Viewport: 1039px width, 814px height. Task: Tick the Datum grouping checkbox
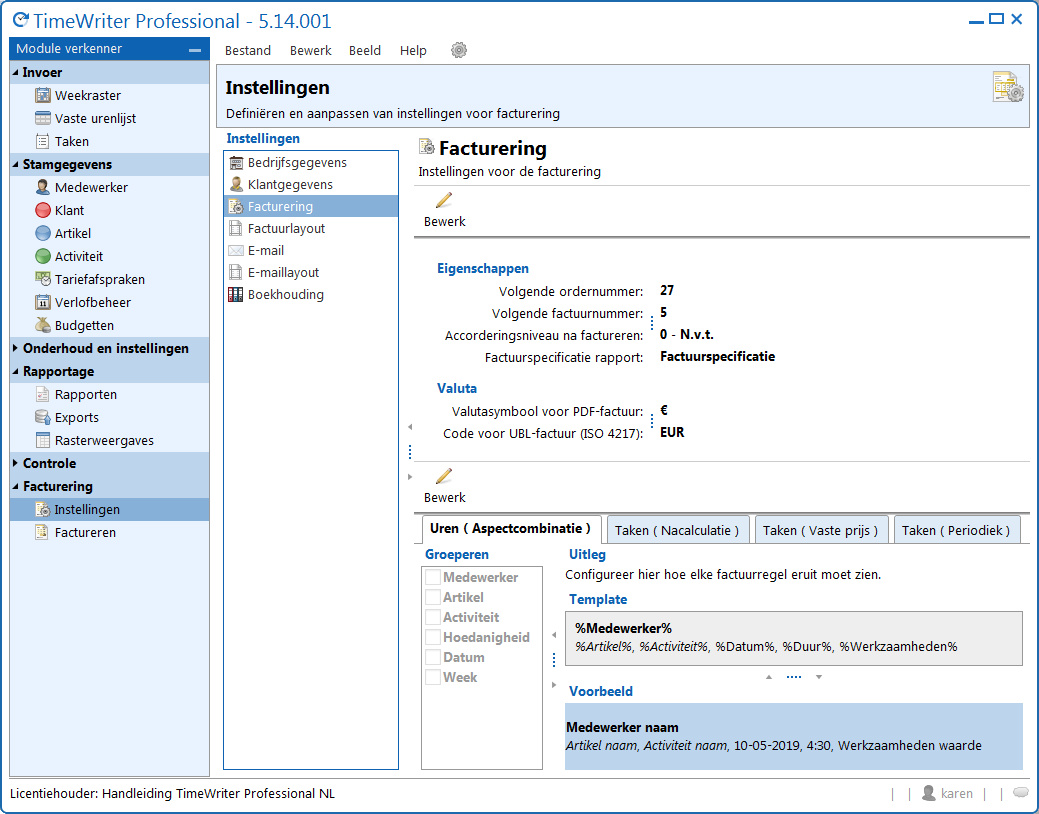click(x=433, y=657)
